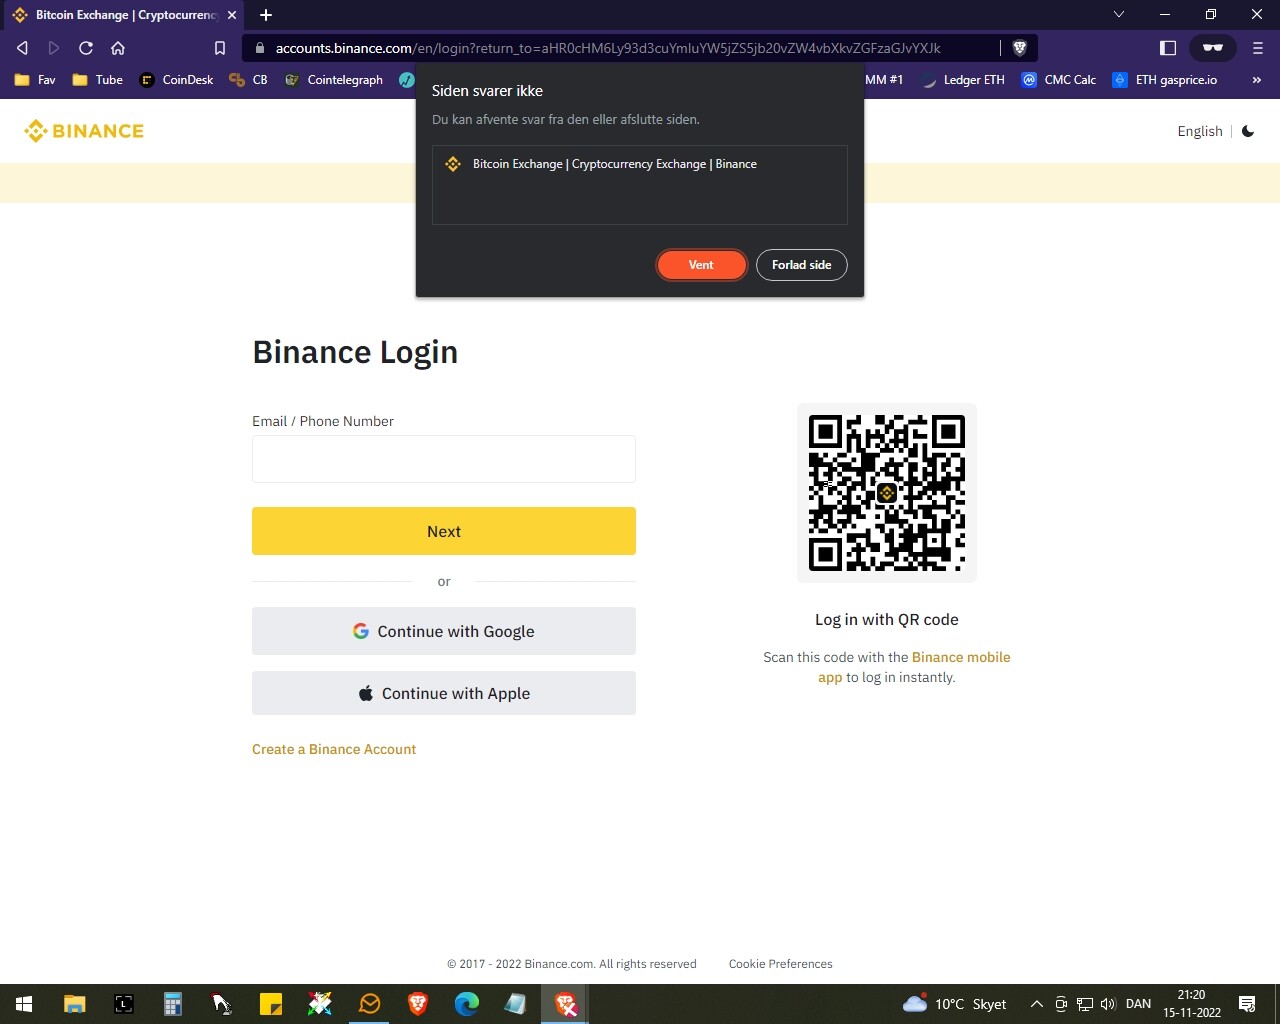Open the notification center icon
Viewport: 1280px width, 1024px height.
click(x=1247, y=1004)
